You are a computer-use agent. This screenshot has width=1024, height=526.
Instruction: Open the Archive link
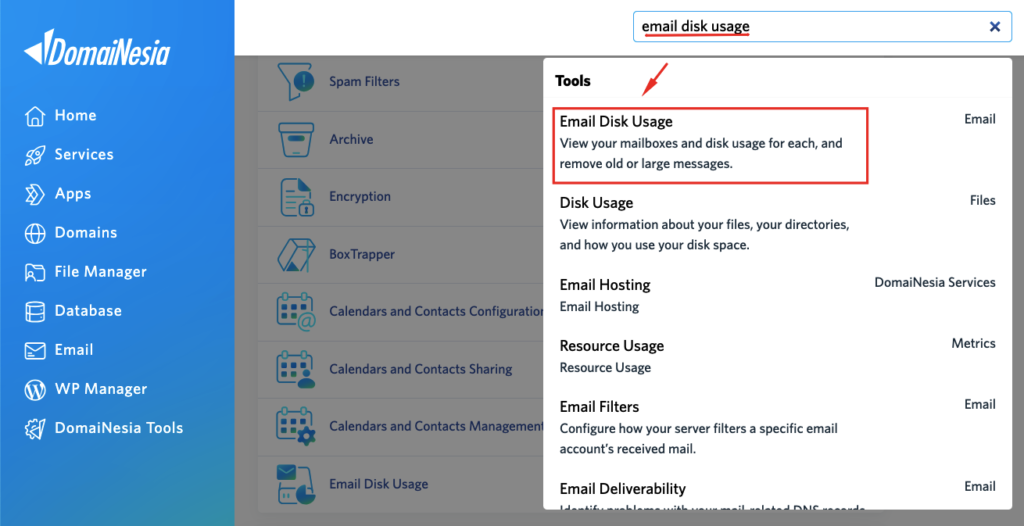[x=351, y=139]
